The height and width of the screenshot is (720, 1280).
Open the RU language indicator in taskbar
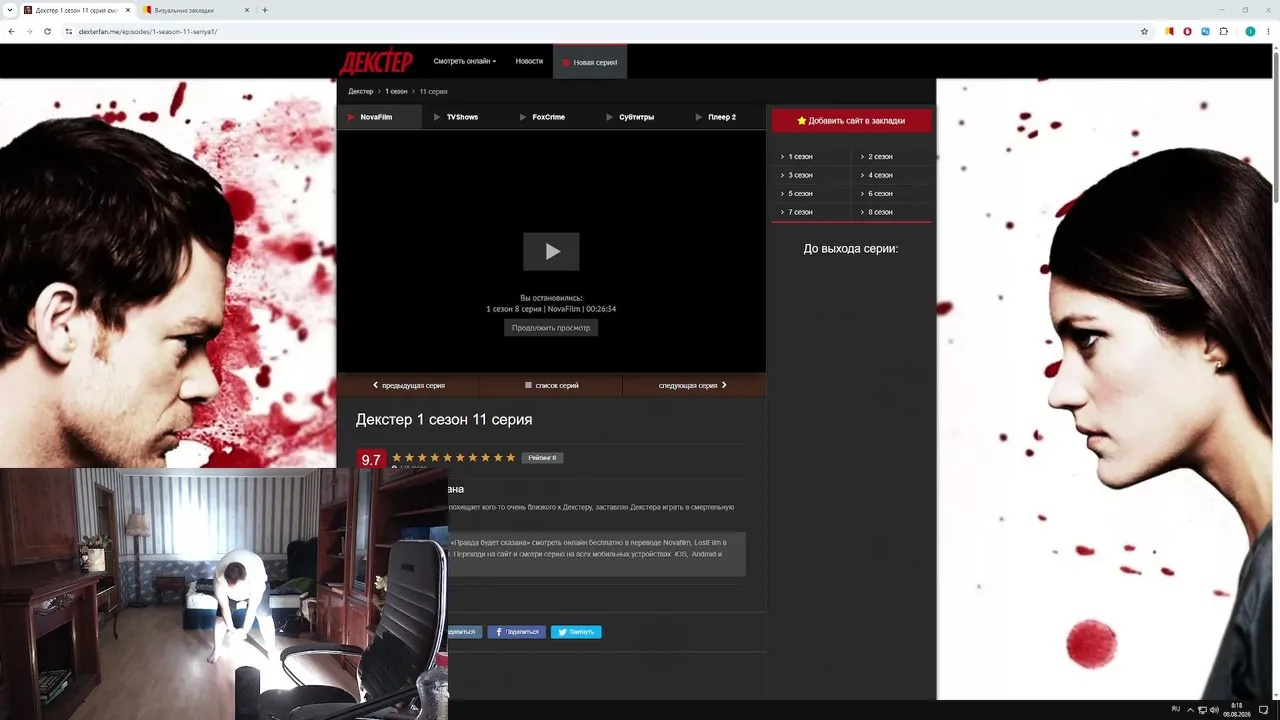[1176, 709]
